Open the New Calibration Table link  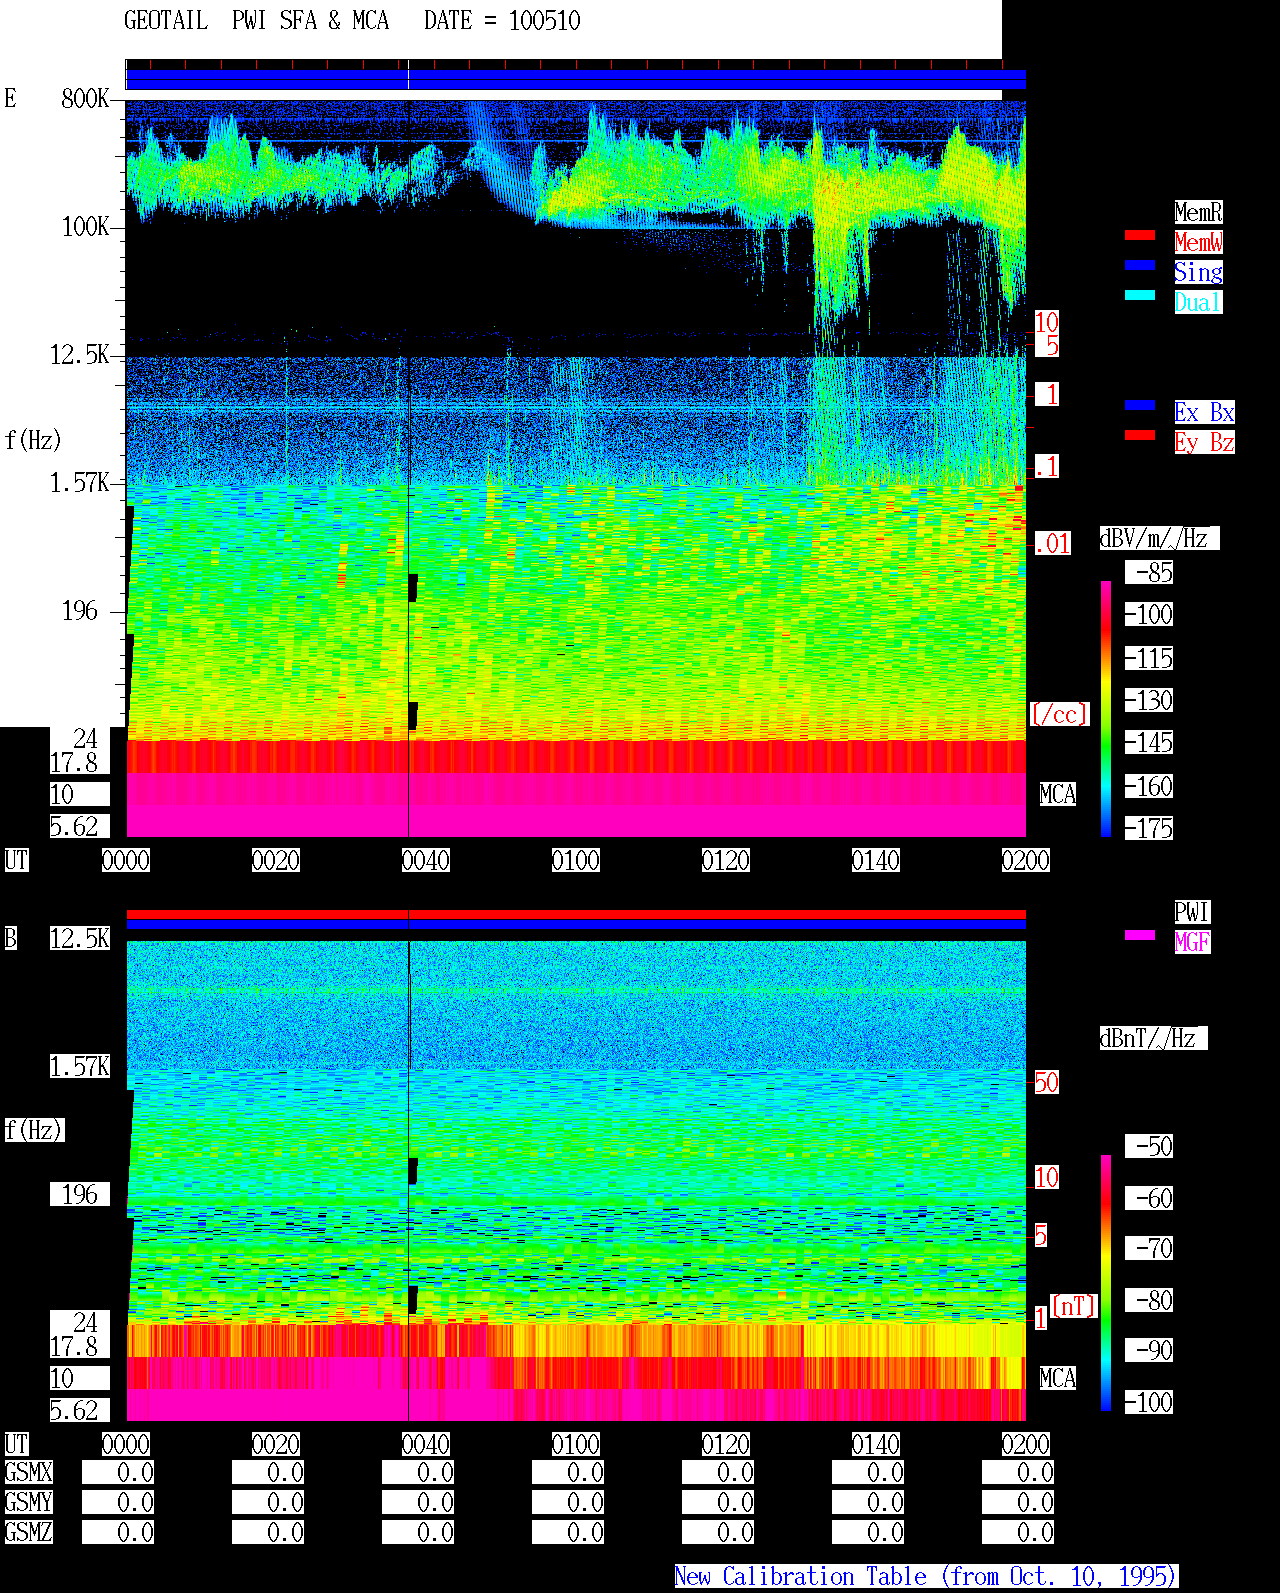926,1577
